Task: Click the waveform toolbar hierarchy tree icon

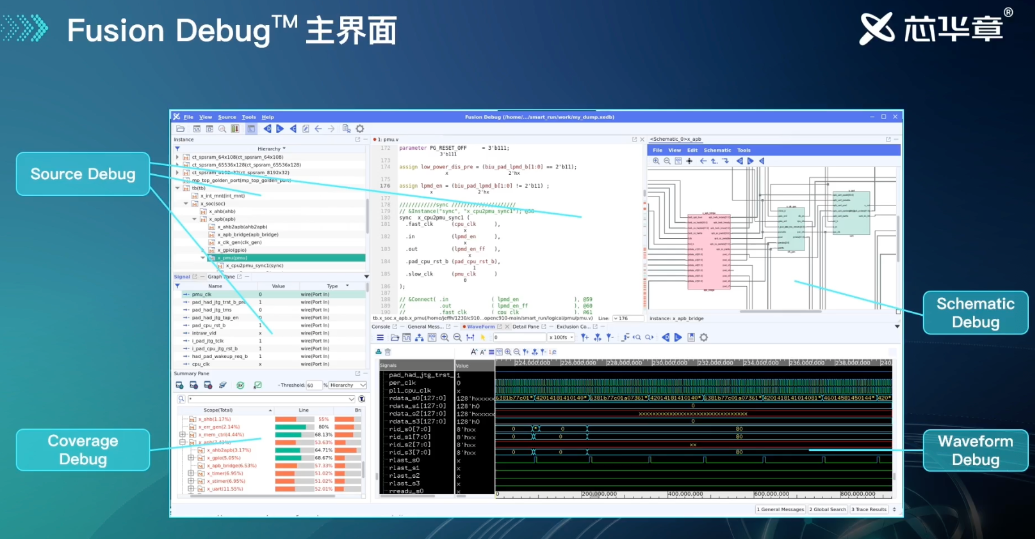Action: [419, 337]
